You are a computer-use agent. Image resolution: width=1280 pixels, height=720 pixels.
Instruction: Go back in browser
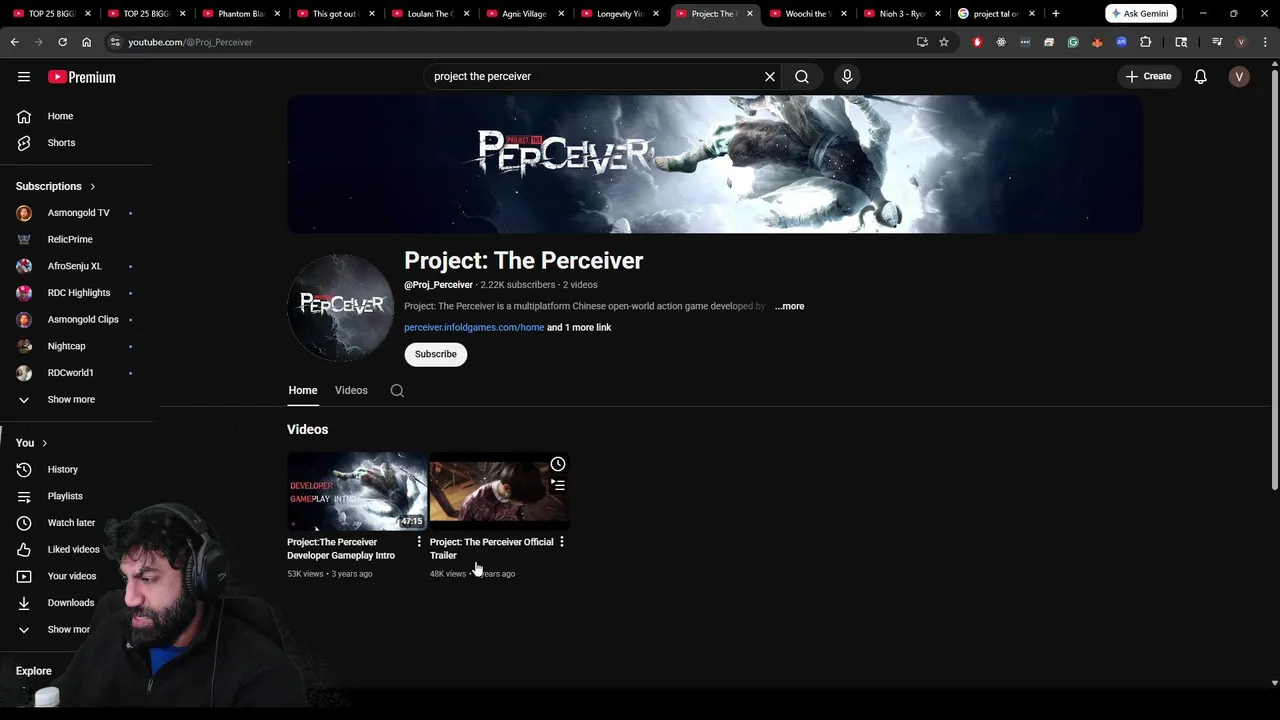tap(14, 42)
